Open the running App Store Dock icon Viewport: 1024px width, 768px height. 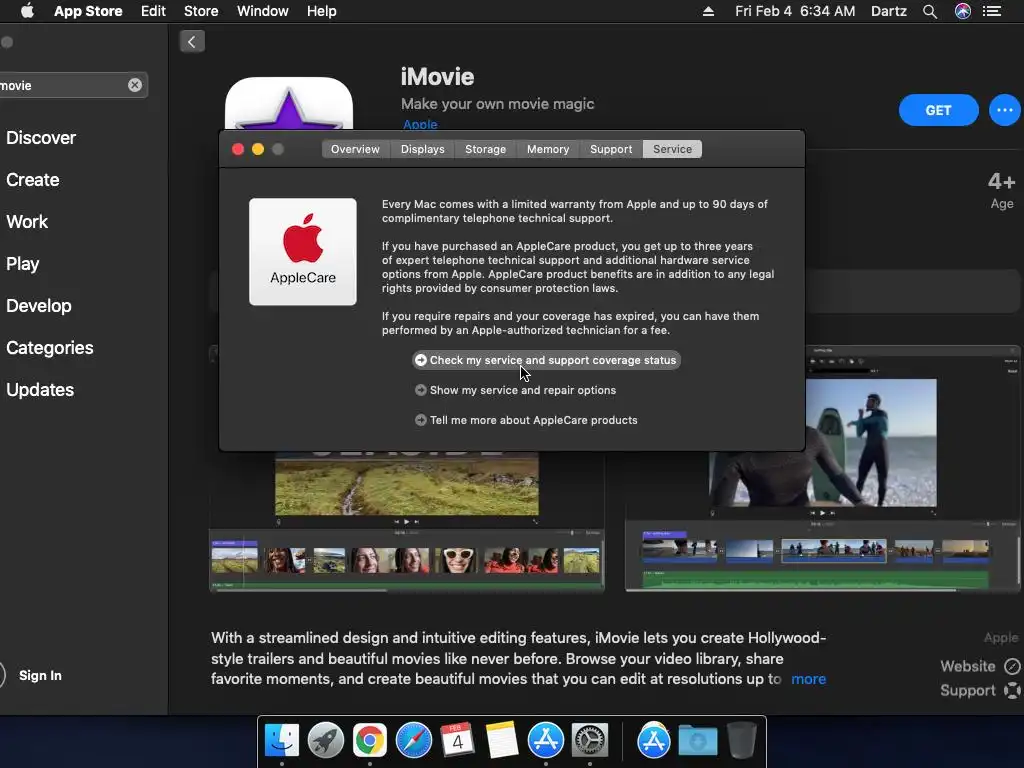545,741
